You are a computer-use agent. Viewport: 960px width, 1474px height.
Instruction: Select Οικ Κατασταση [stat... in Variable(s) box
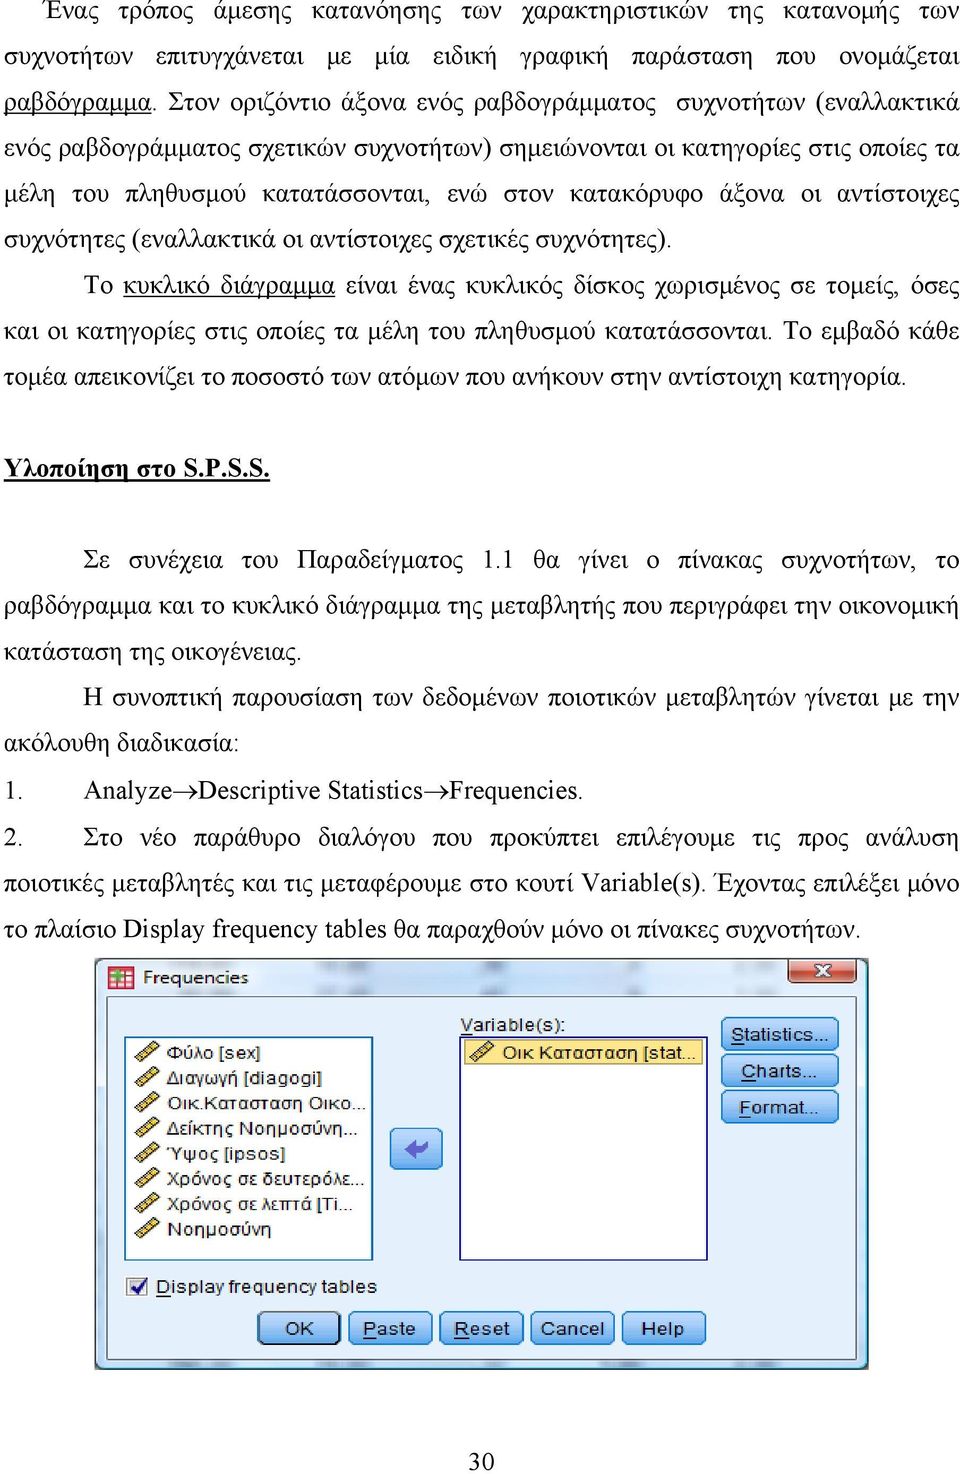click(583, 1052)
